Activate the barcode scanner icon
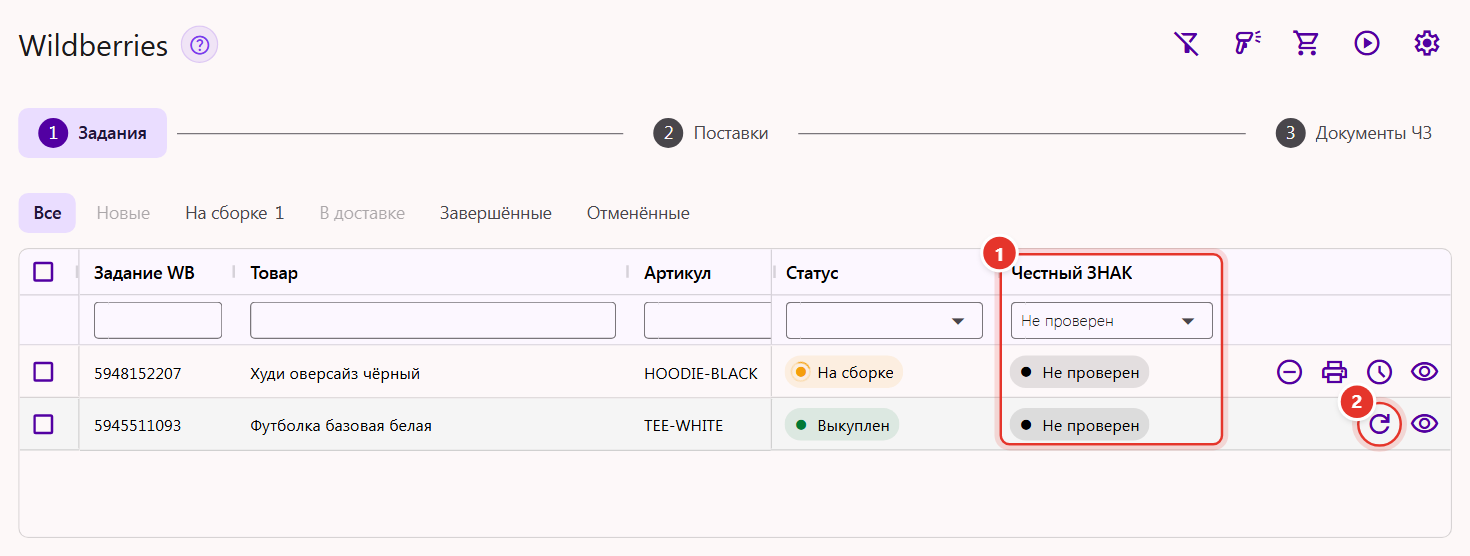The image size is (1470, 556). click(1247, 43)
